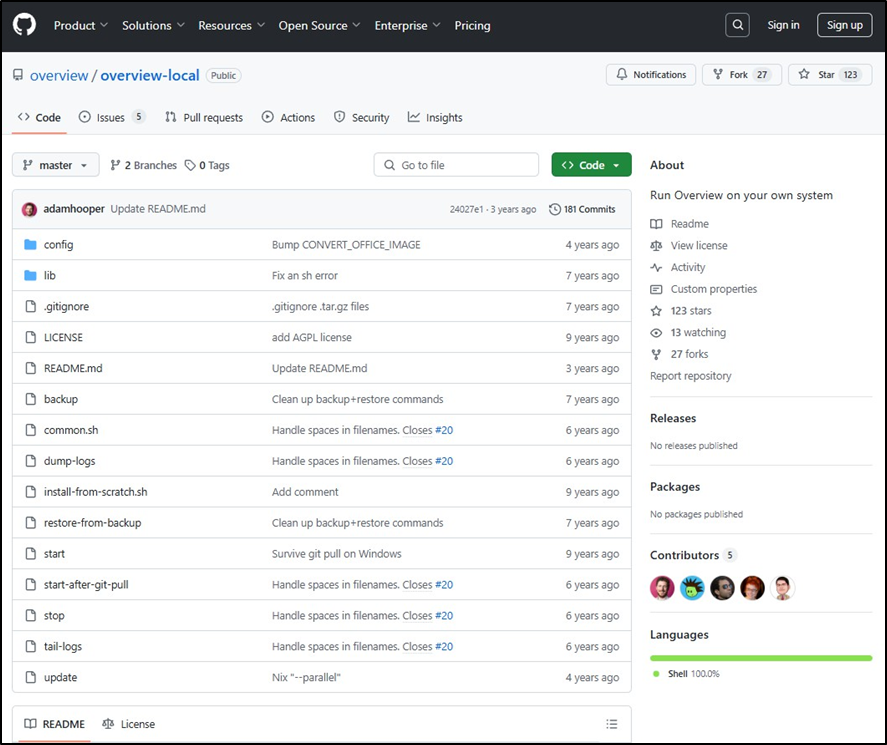887x745 pixels.
Task: Click the first contributor avatar
Action: point(662,588)
